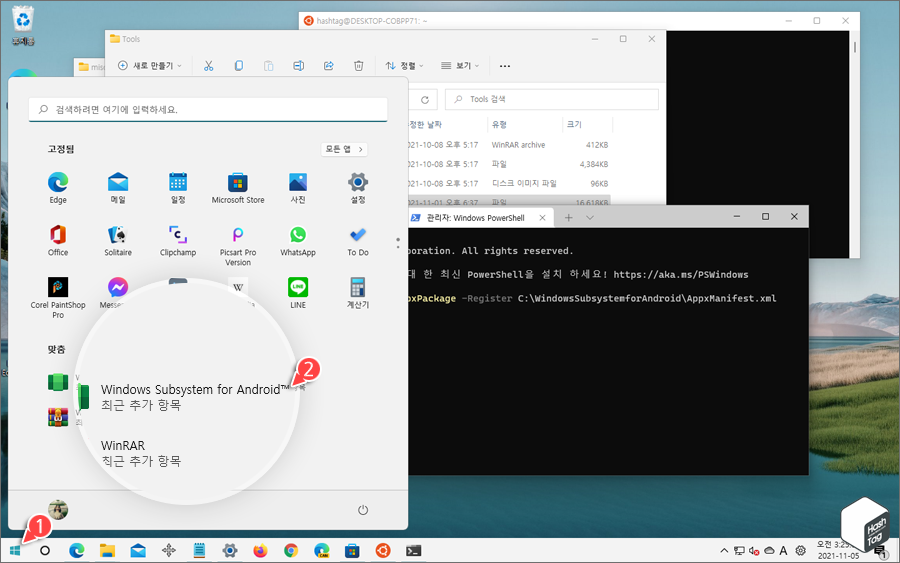900x563 pixels.
Task: Open Picsart Pro Version app
Action: point(238,245)
